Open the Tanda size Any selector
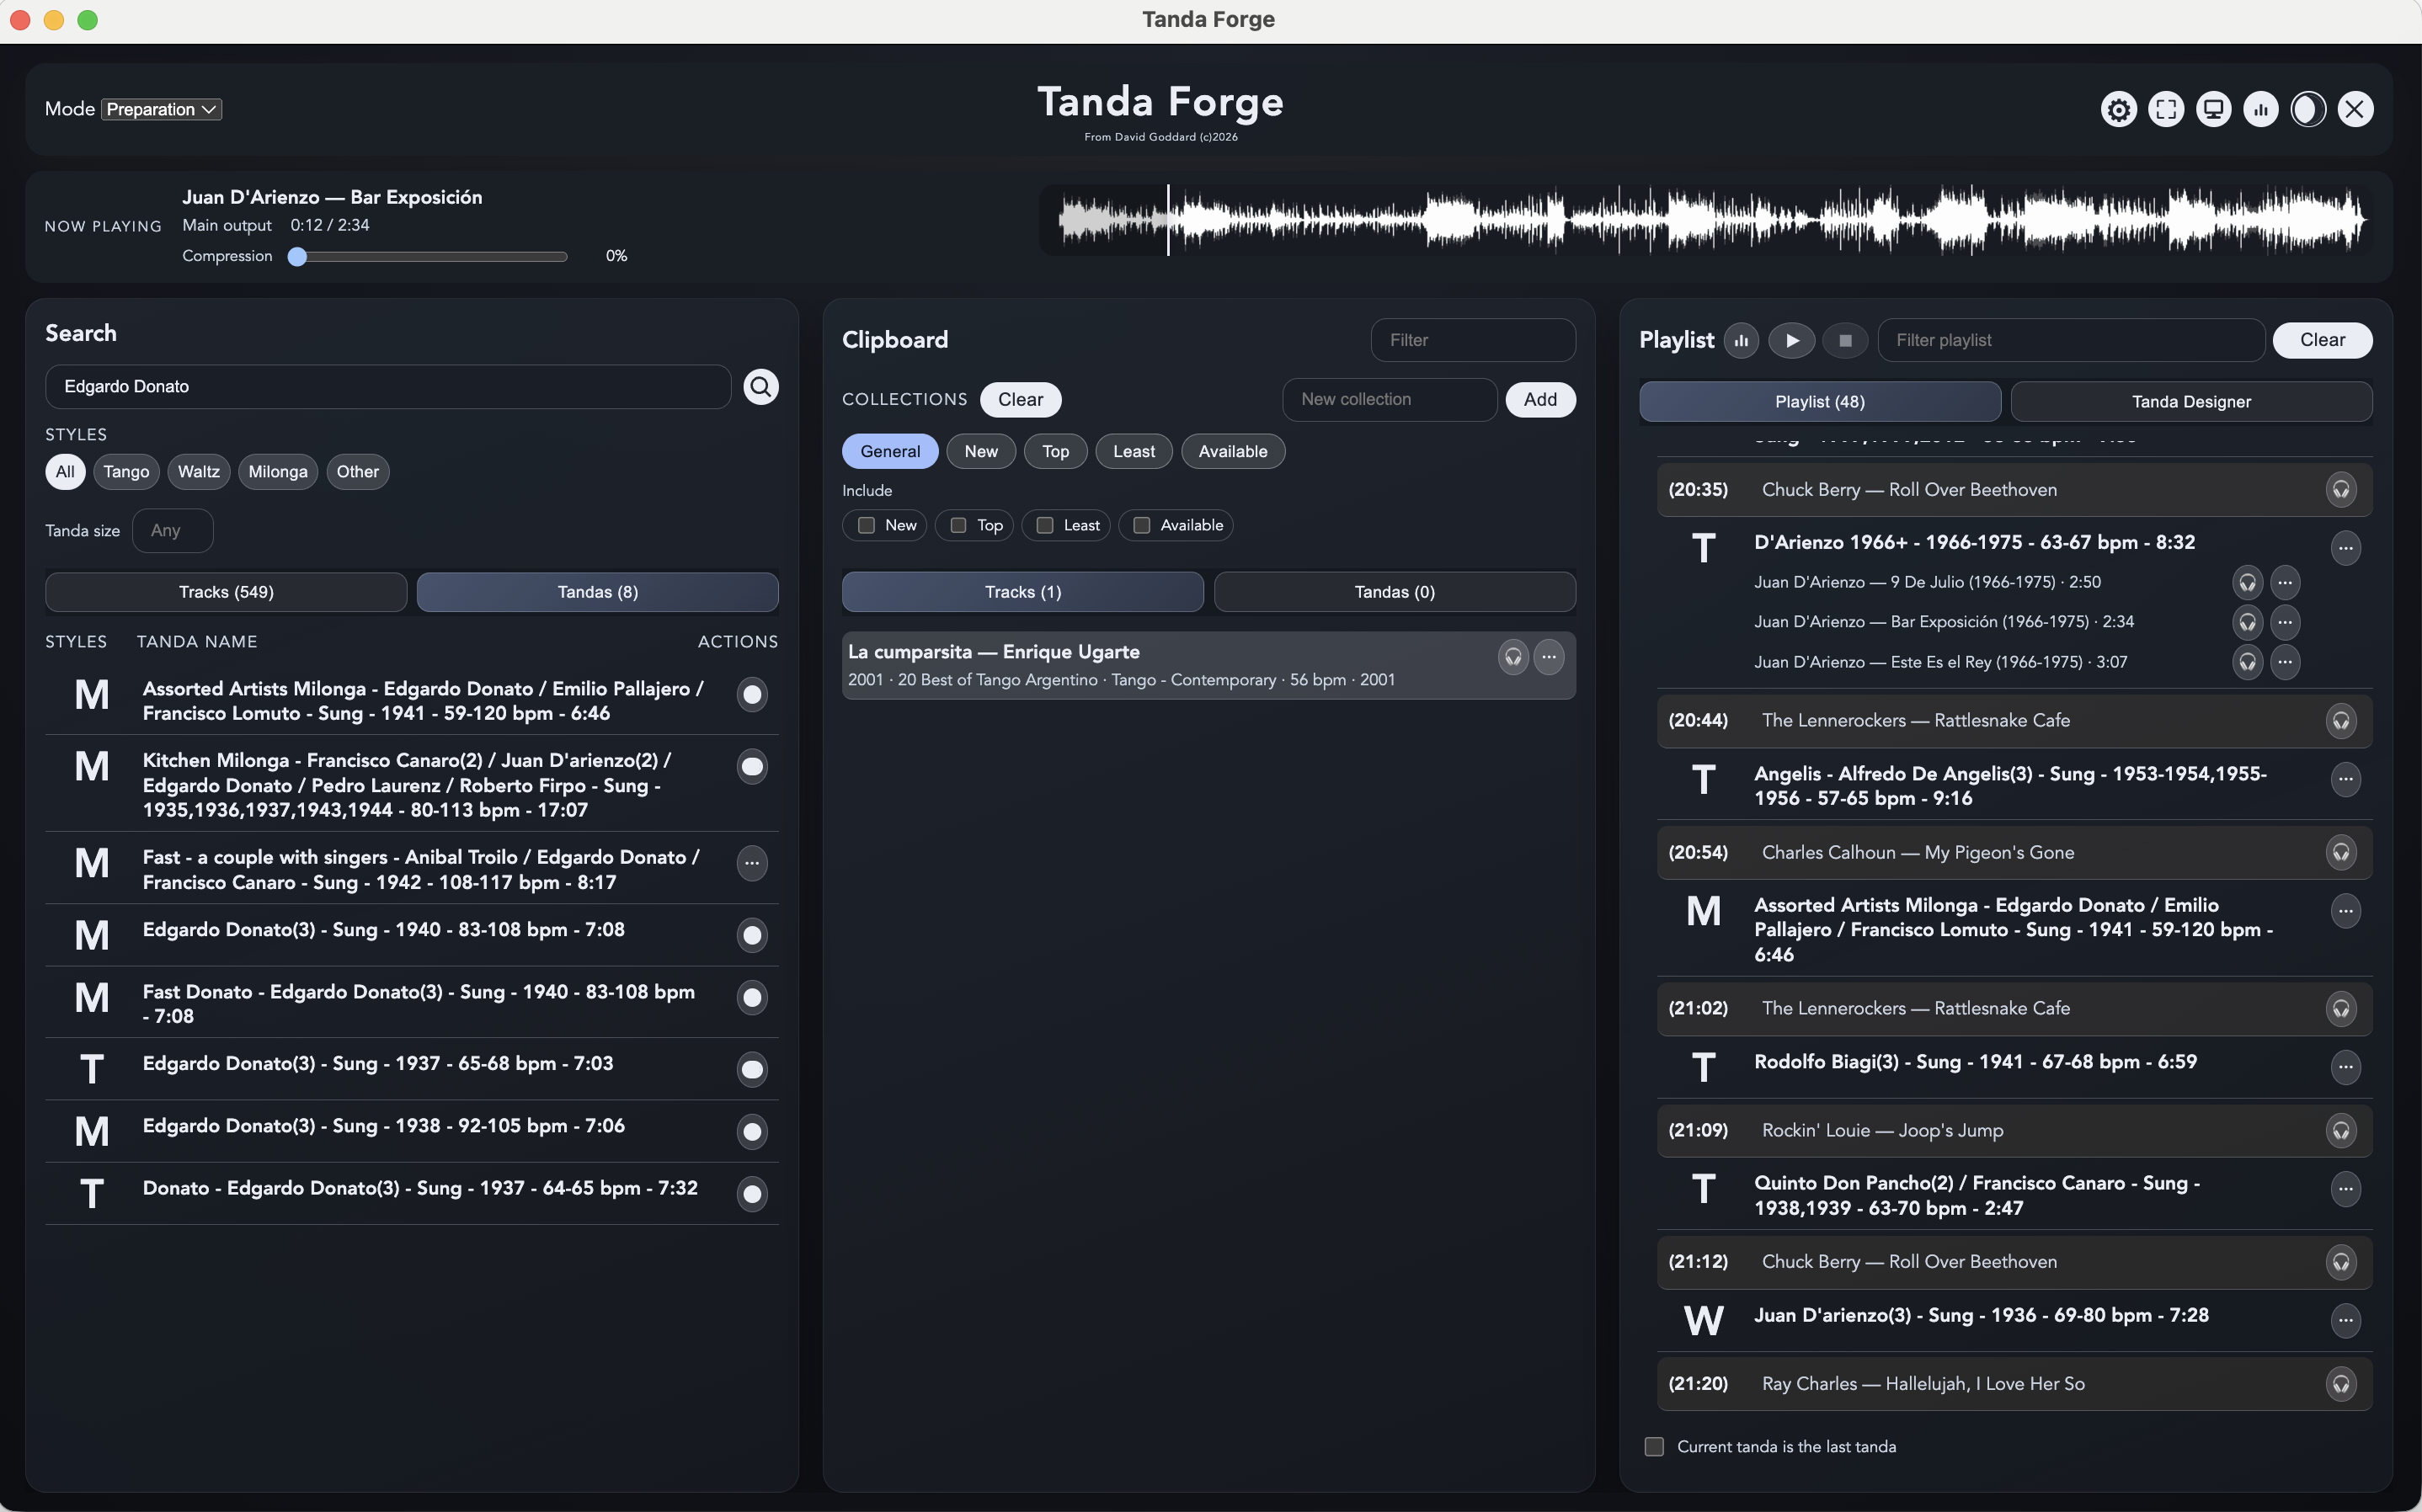This screenshot has width=2422, height=1512. (x=172, y=531)
